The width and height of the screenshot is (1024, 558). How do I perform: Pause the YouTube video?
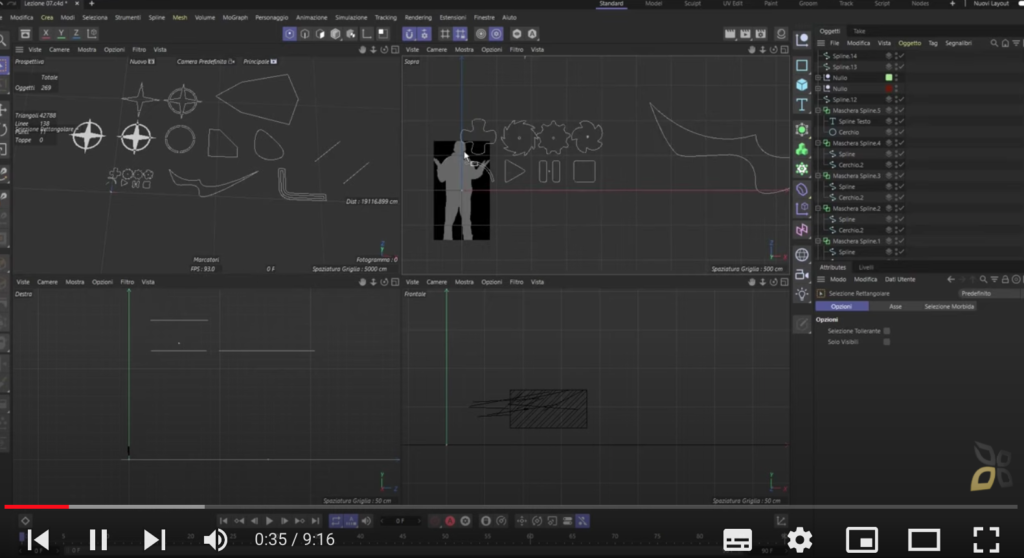pyautogui.click(x=99, y=540)
